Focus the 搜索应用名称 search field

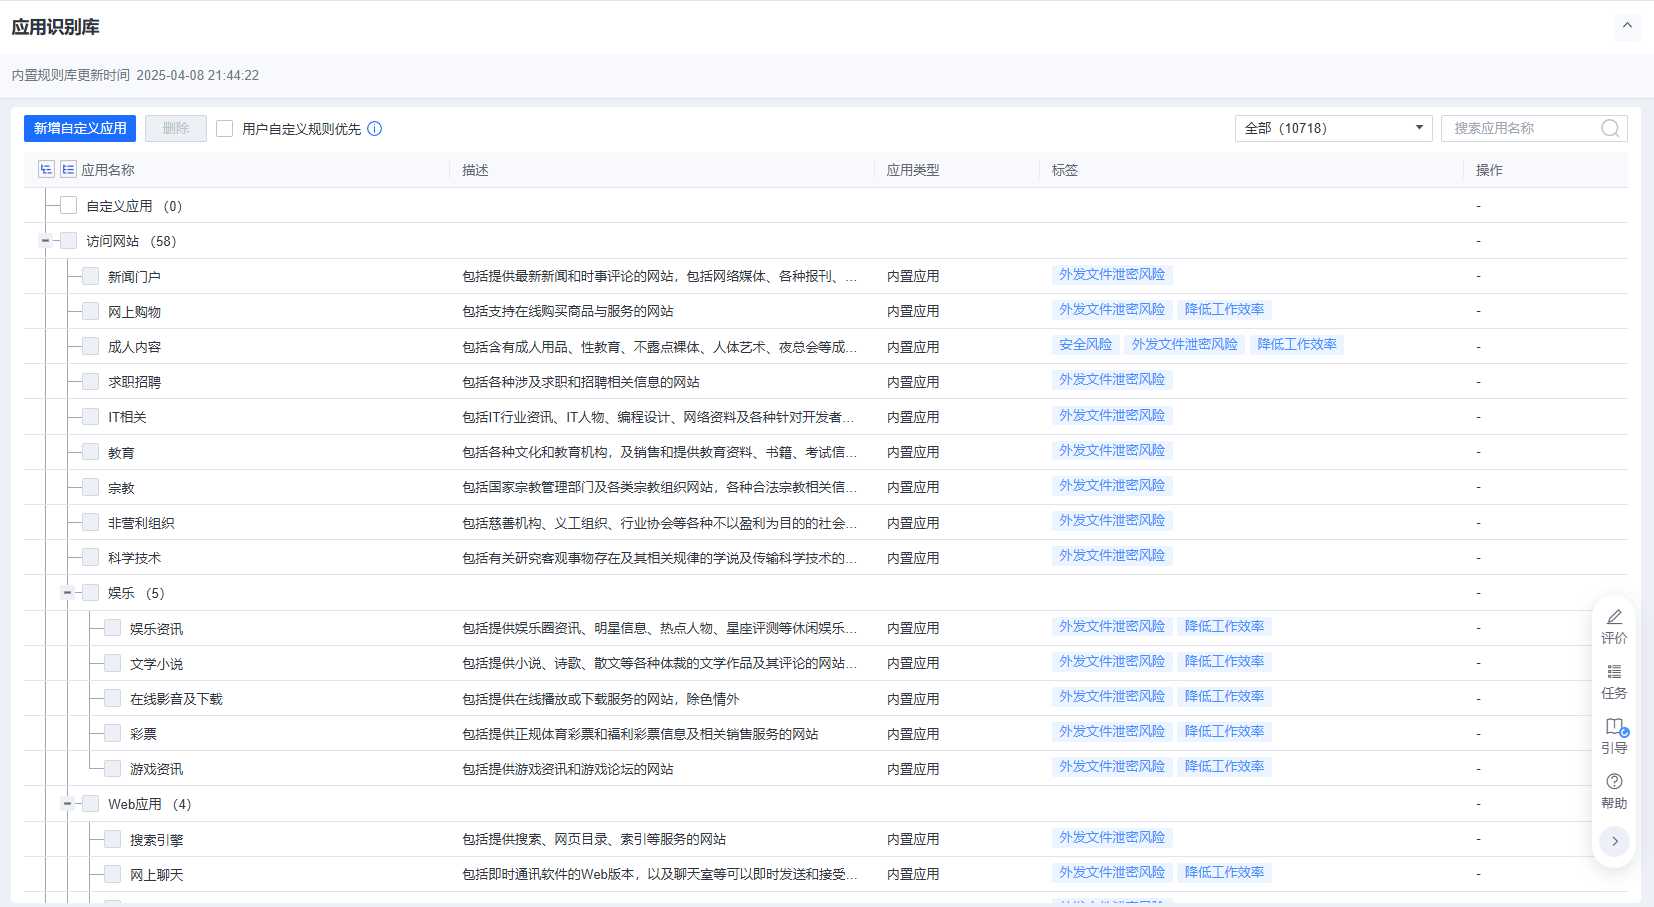click(x=1522, y=129)
